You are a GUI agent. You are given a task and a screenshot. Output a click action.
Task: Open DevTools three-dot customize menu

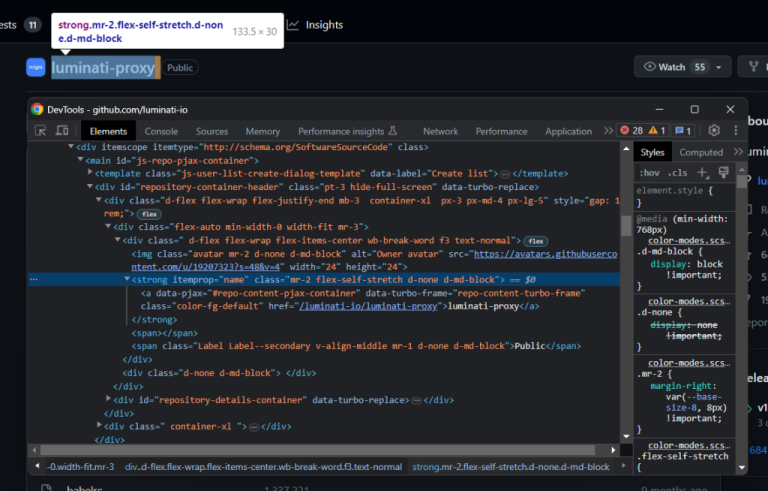point(737,131)
